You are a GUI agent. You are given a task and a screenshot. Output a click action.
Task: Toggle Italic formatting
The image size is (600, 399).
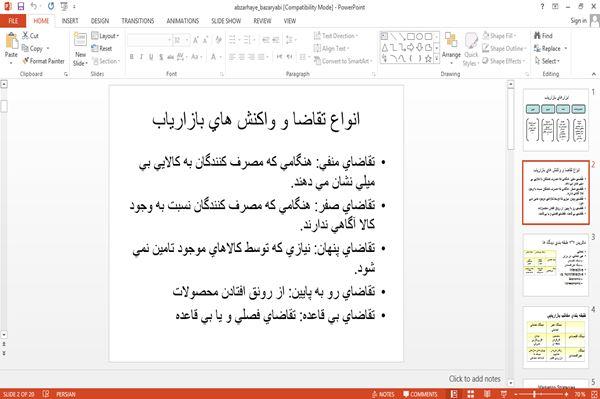tap(141, 57)
